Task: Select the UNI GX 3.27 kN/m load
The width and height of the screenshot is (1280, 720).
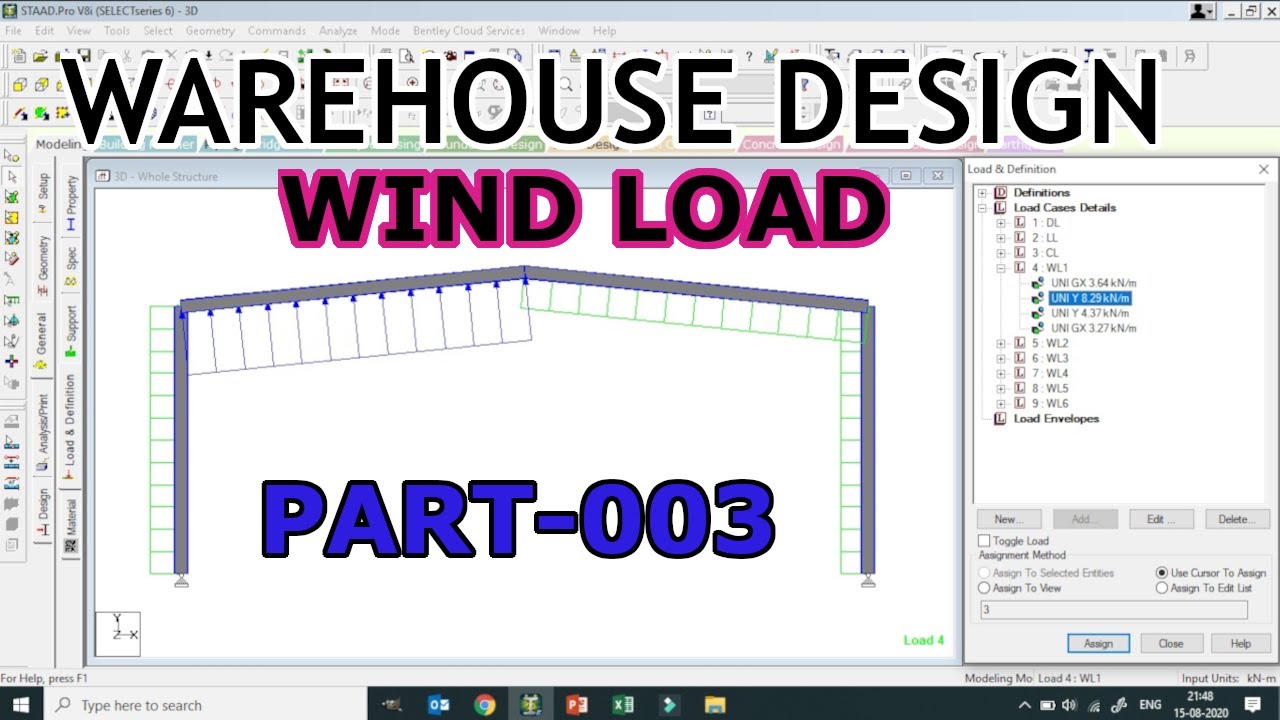Action: 1093,328
